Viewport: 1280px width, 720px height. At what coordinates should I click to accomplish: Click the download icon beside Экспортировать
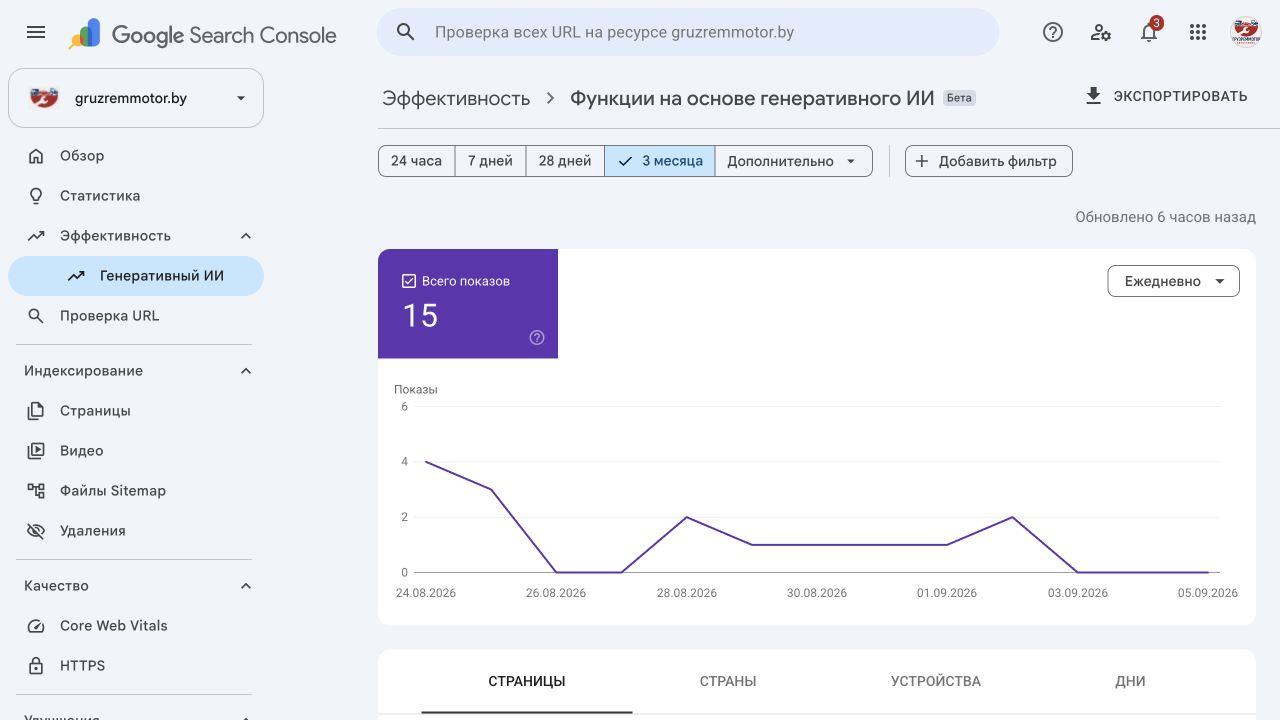point(1093,96)
